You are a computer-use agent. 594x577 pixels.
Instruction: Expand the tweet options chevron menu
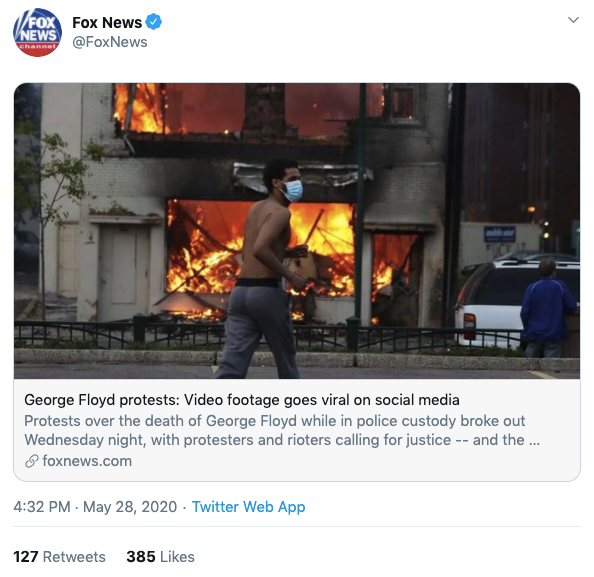(573, 20)
